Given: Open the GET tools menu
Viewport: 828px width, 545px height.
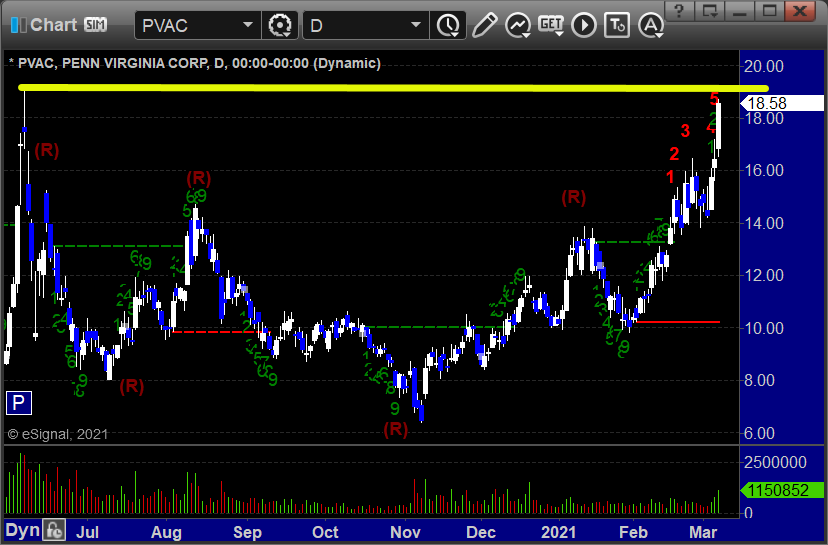Looking at the screenshot, I should click(x=551, y=25).
